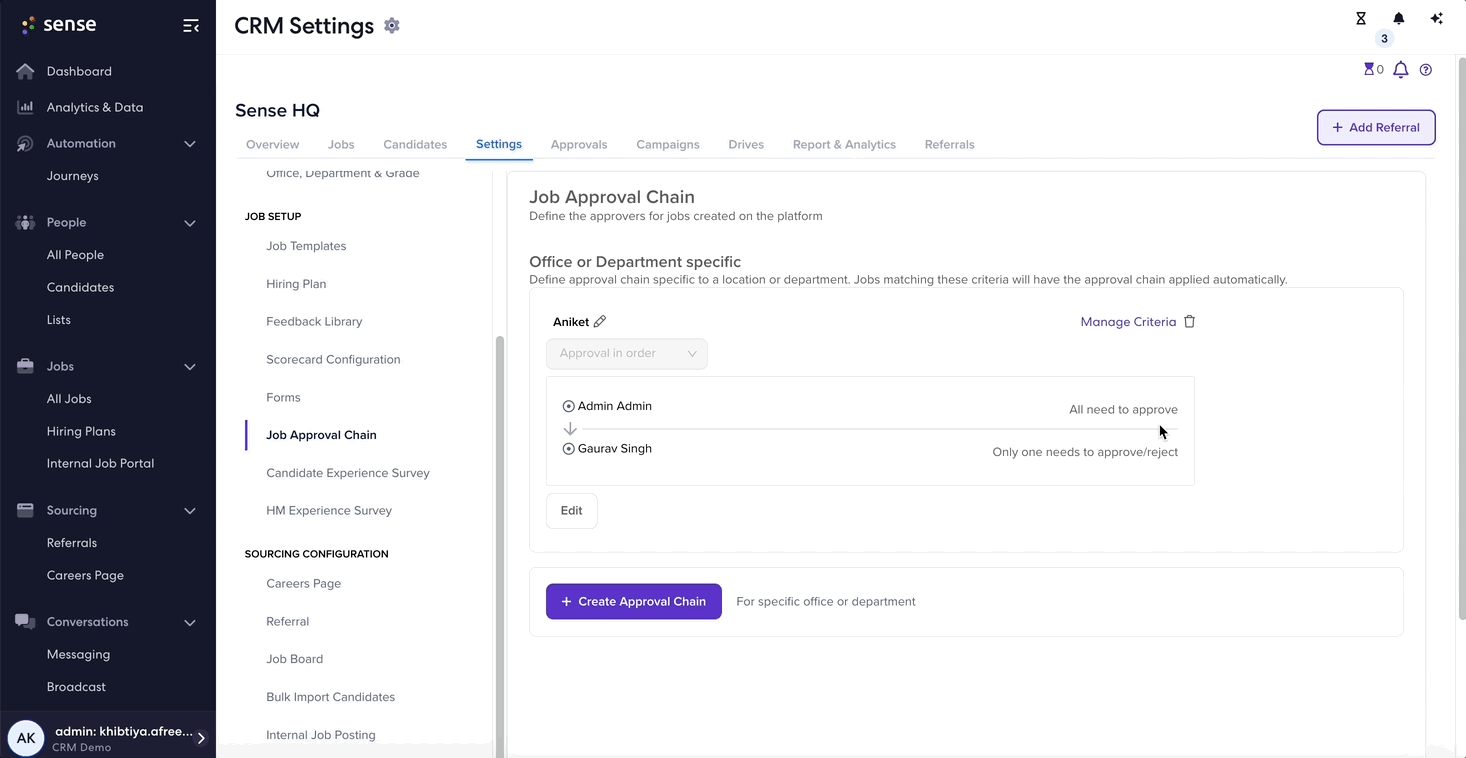Open Internal Job Portal in sidebar

[100, 464]
